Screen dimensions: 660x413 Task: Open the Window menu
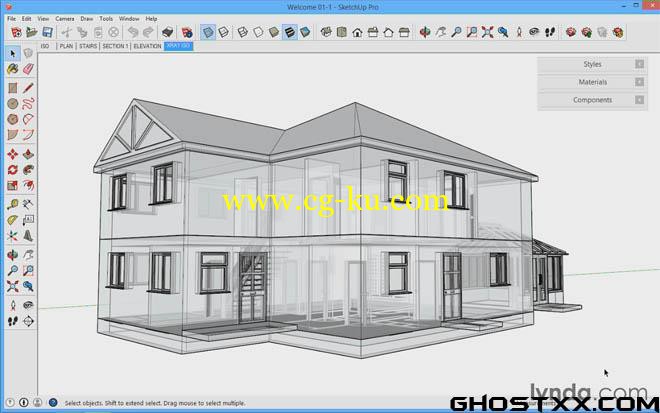129,19
